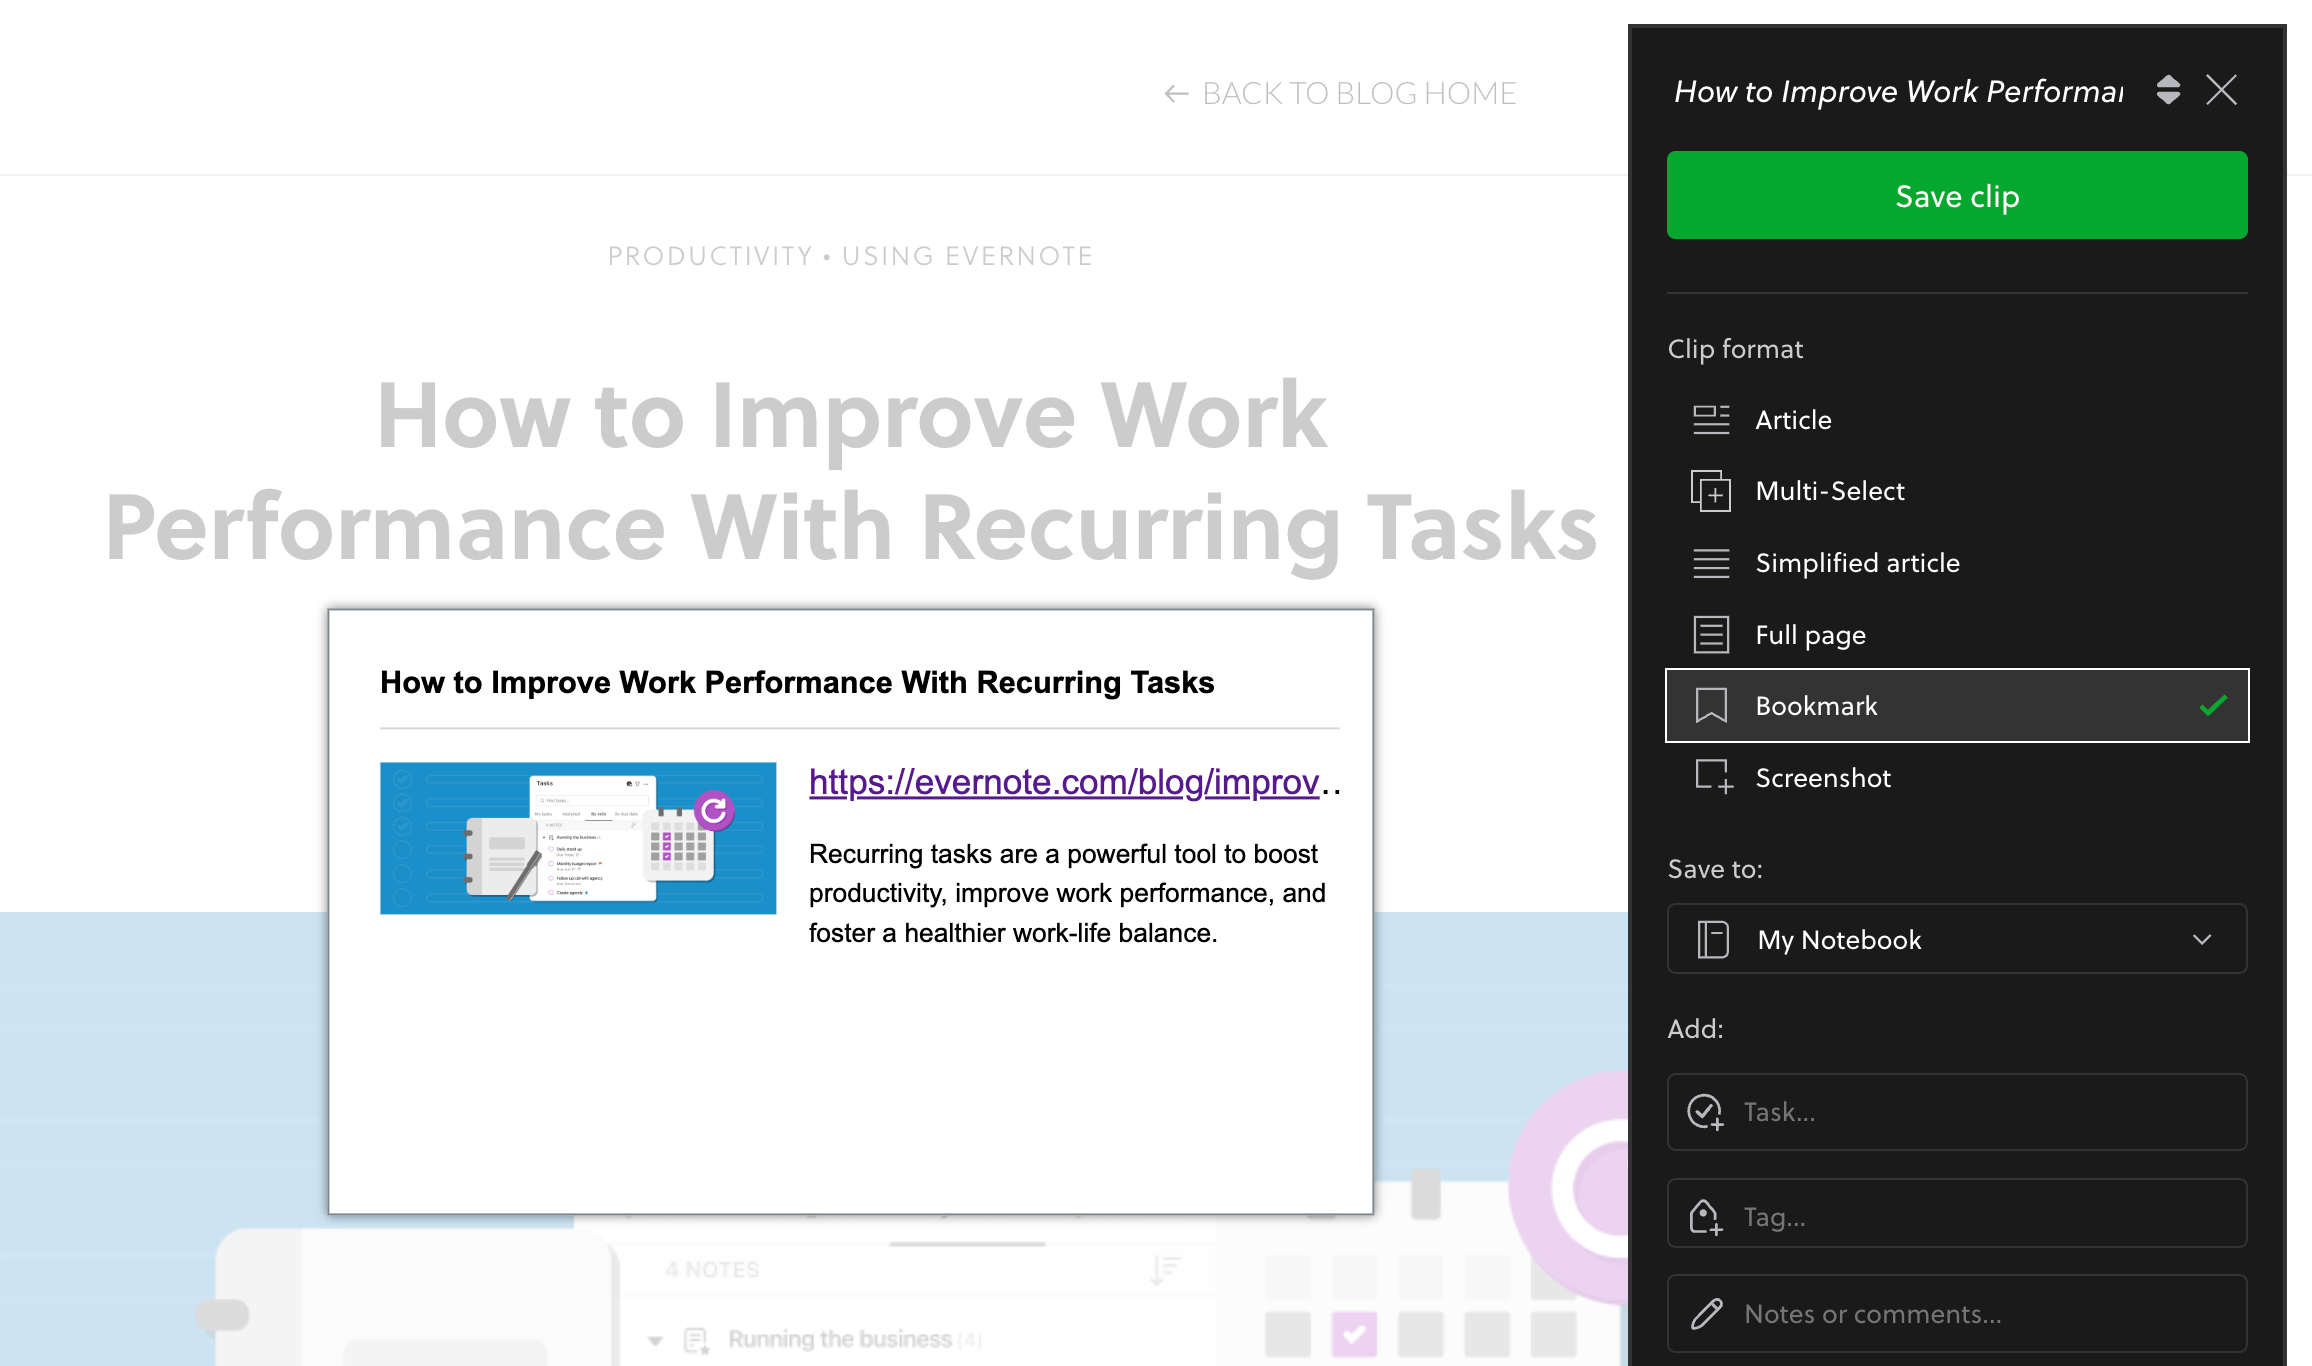Click the blog article main headline
This screenshot has width=2312, height=1366.
pos(851,471)
